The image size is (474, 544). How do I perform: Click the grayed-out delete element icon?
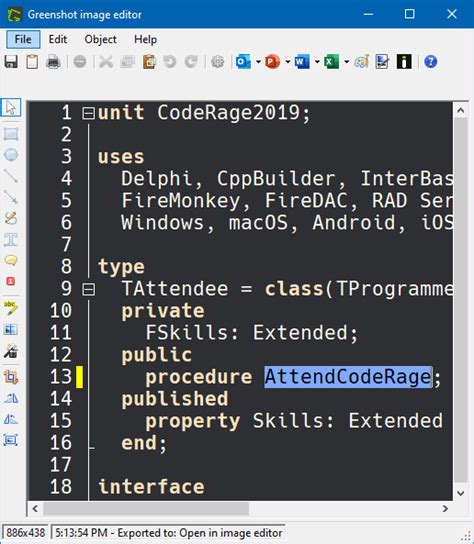point(80,62)
